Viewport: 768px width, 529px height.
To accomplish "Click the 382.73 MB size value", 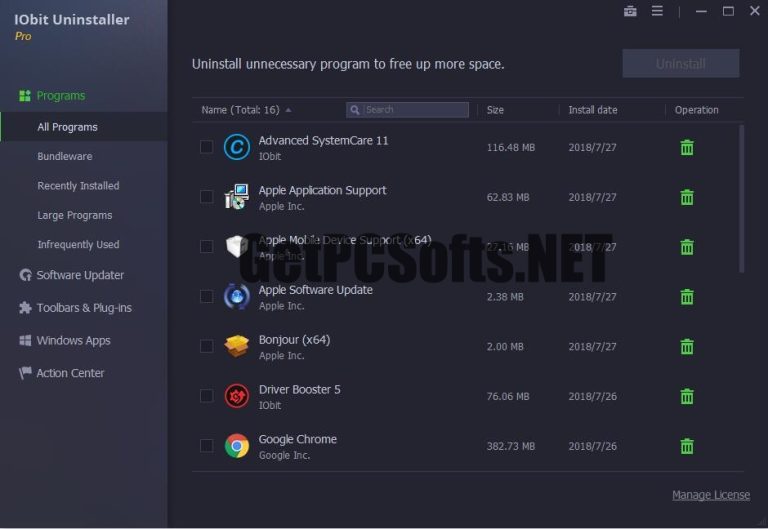I will 511,446.
